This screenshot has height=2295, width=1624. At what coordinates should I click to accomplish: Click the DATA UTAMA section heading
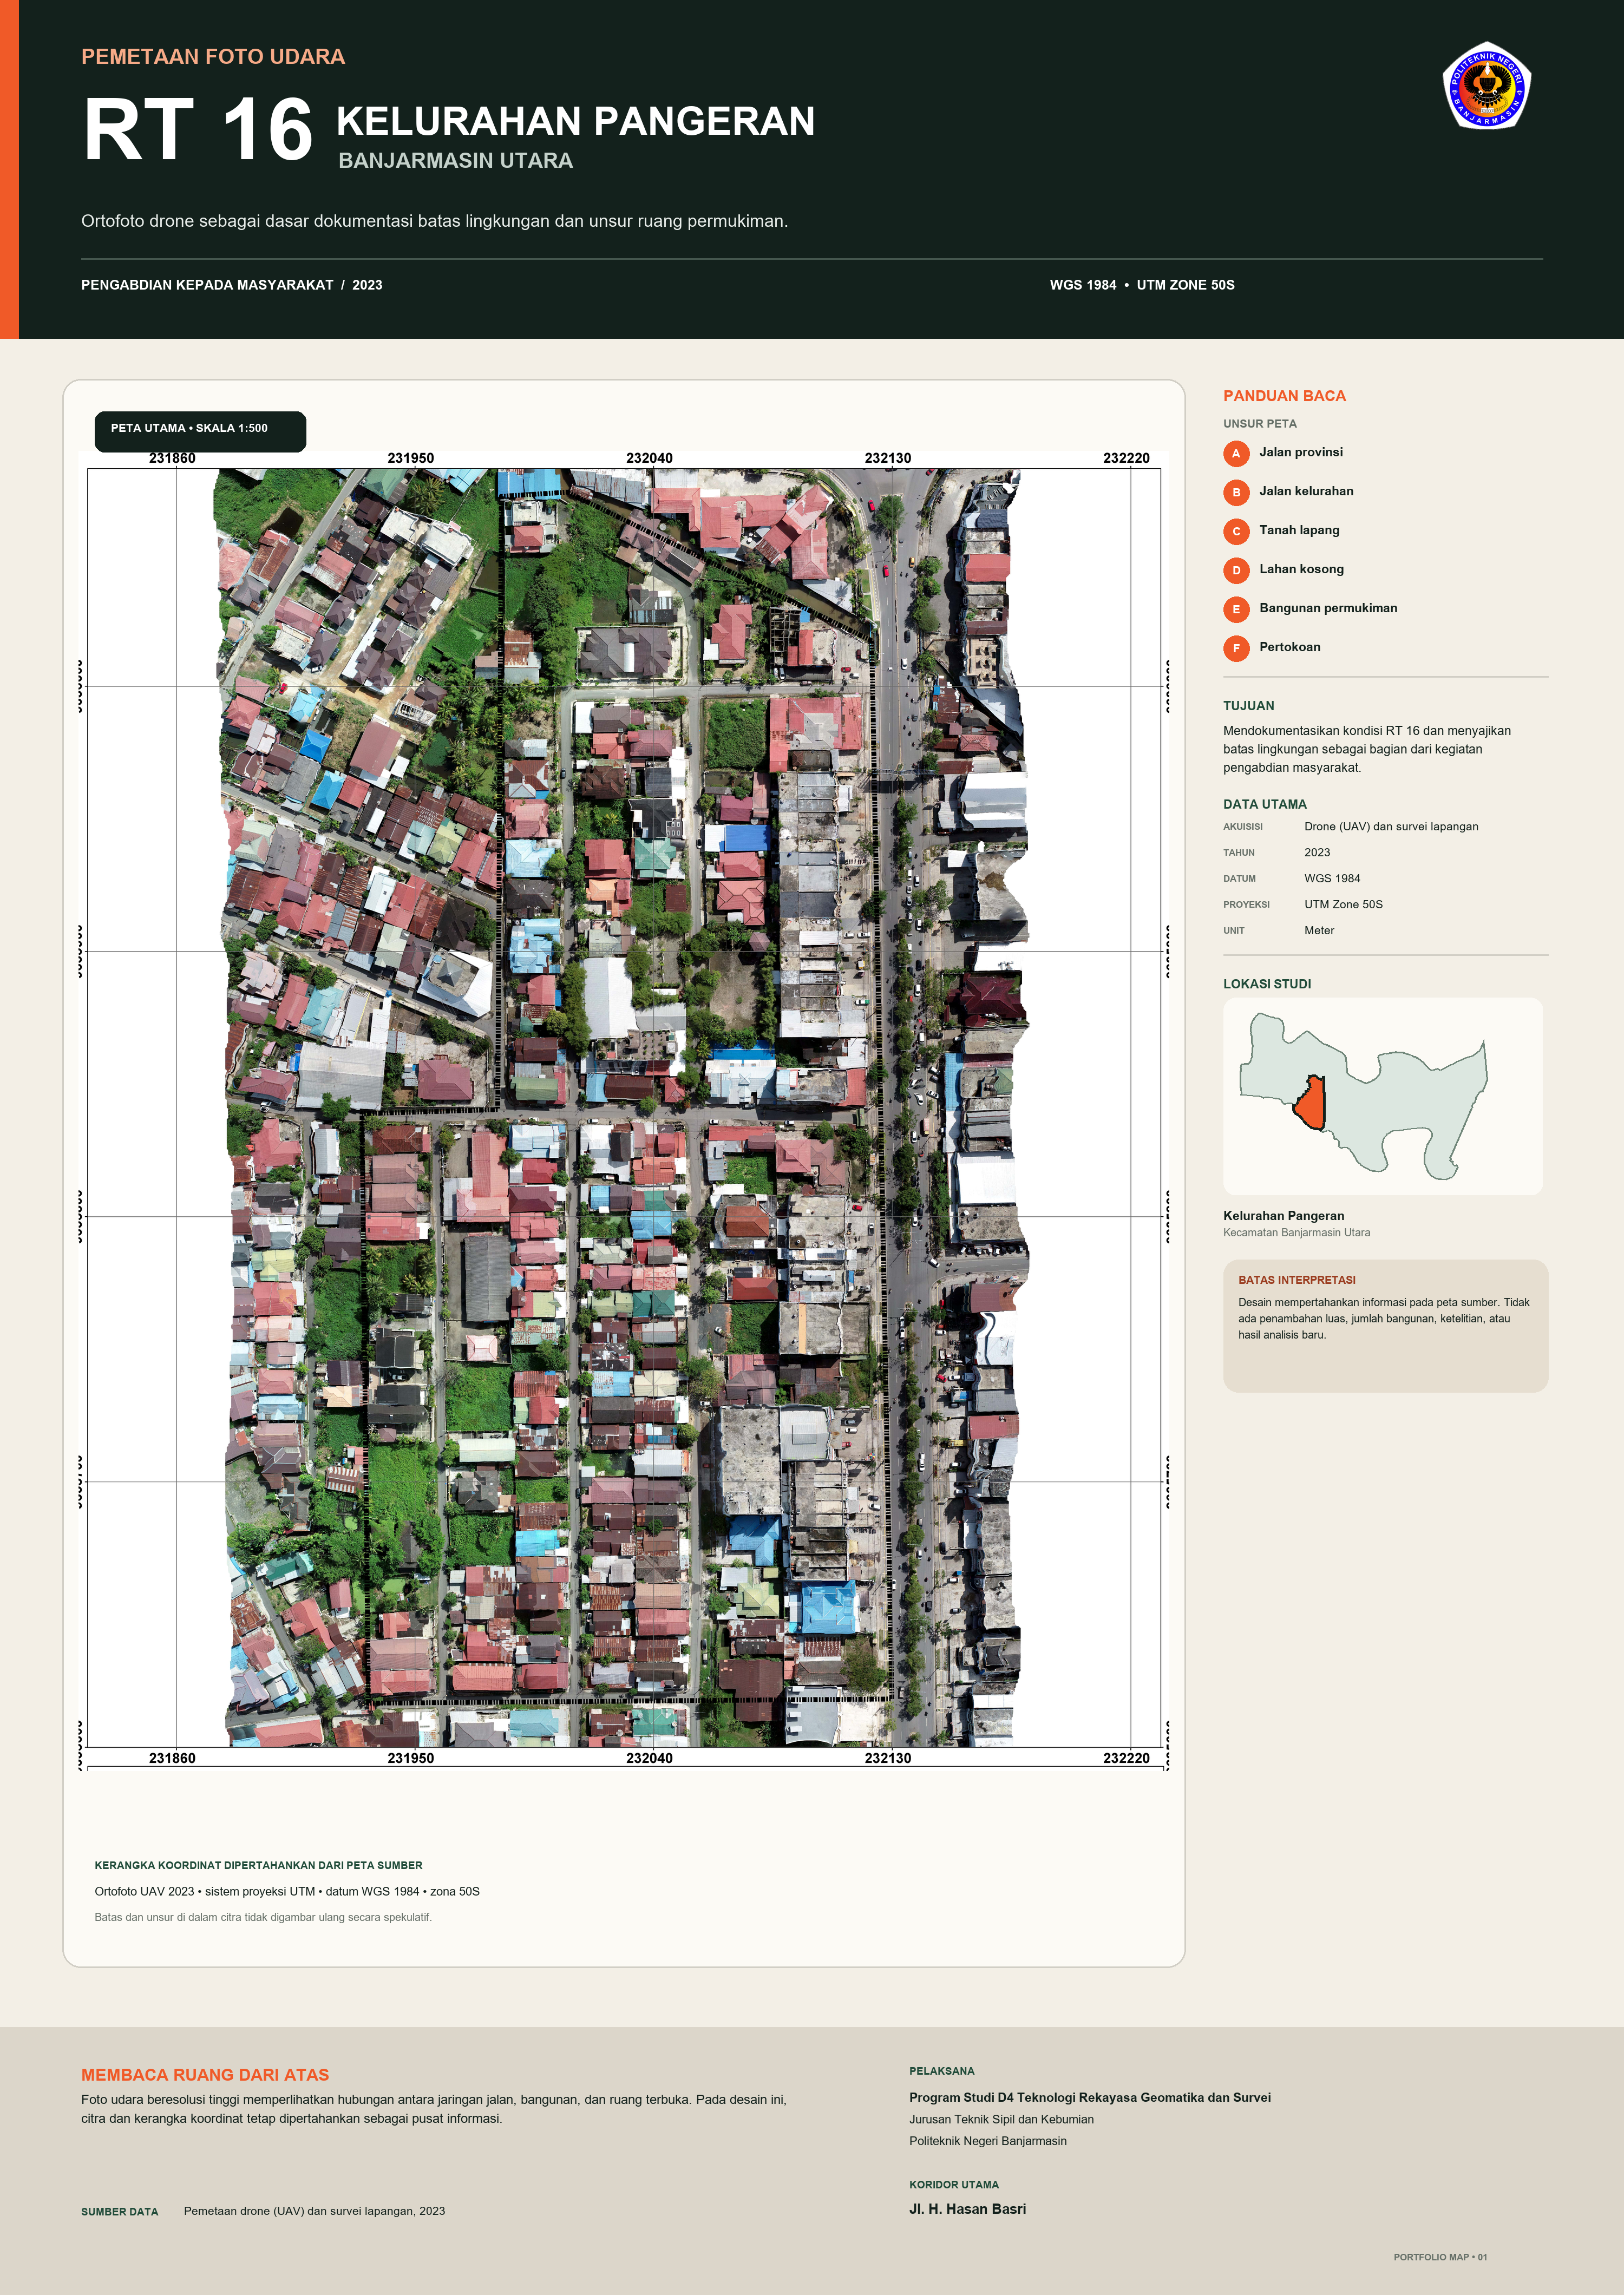[x=1265, y=805]
